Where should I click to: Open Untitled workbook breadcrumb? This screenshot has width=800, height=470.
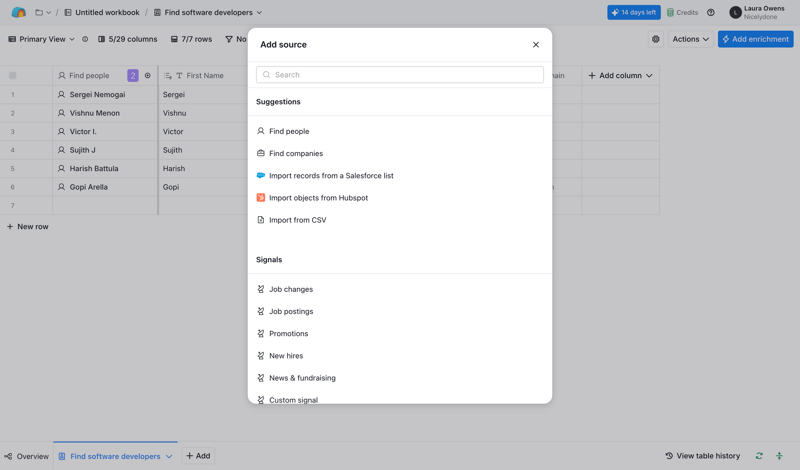102,12
